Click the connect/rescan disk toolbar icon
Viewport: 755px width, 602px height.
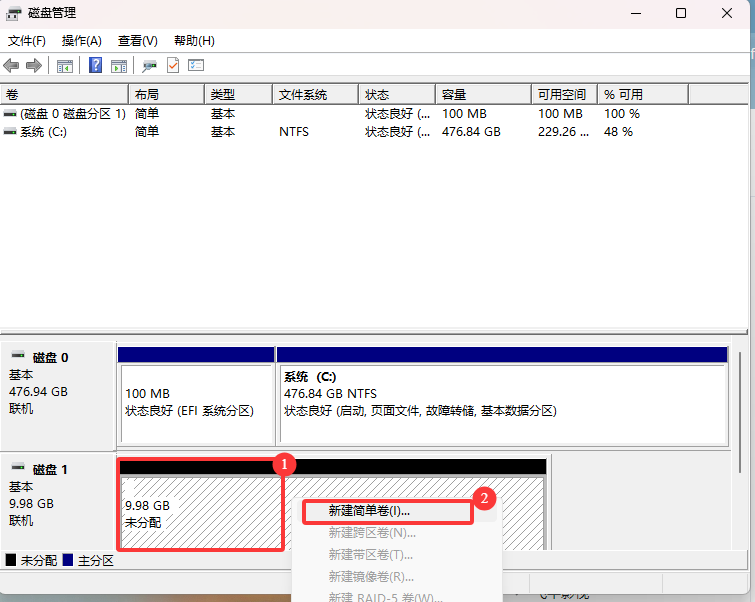pyautogui.click(x=149, y=65)
